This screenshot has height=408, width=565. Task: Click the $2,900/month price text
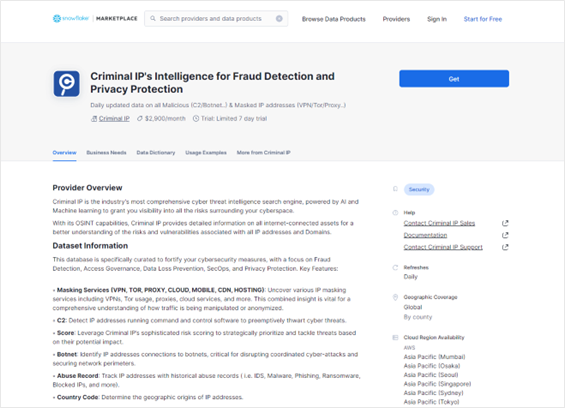coord(165,119)
